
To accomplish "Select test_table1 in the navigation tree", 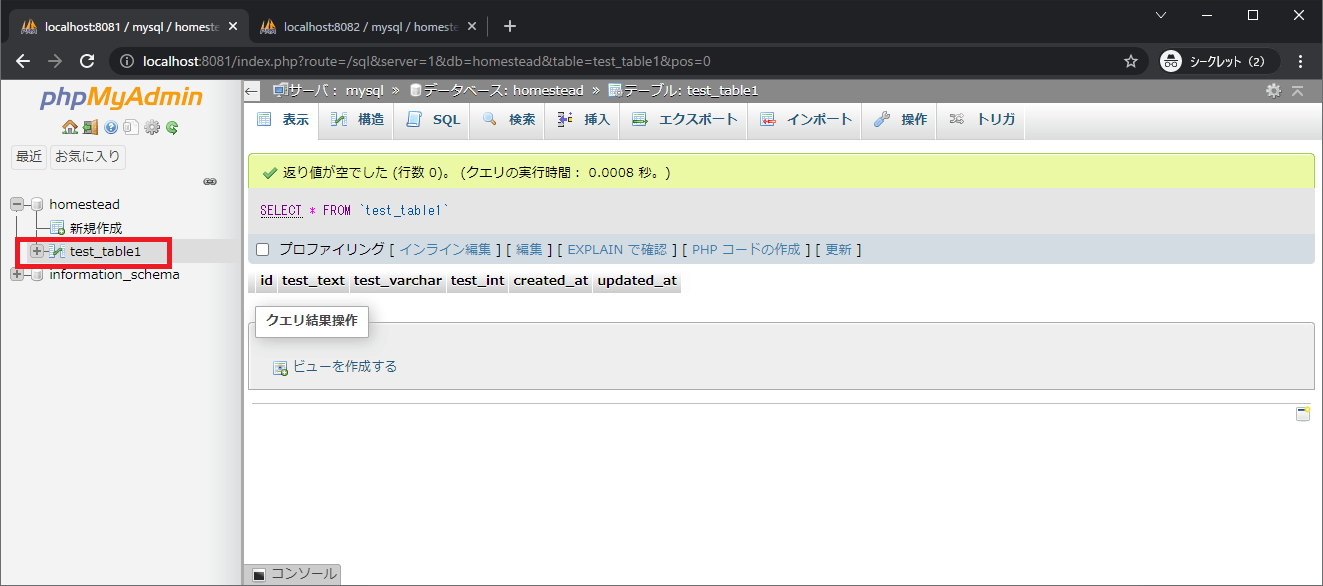I will (x=105, y=251).
